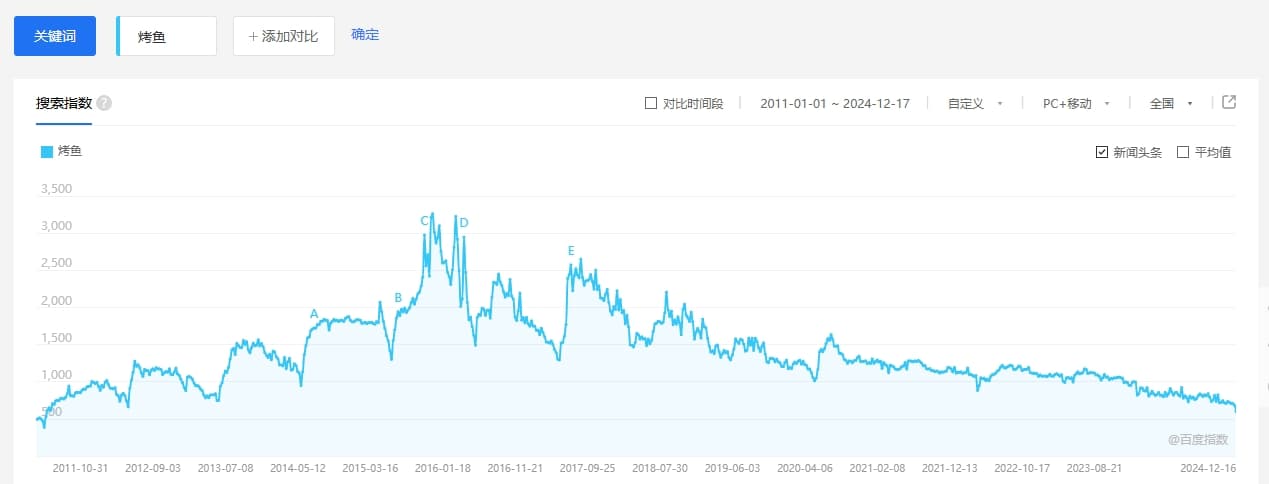This screenshot has height=484, width=1269.
Task: Click the help question mark beside 搜索指数
Action: pyautogui.click(x=104, y=103)
